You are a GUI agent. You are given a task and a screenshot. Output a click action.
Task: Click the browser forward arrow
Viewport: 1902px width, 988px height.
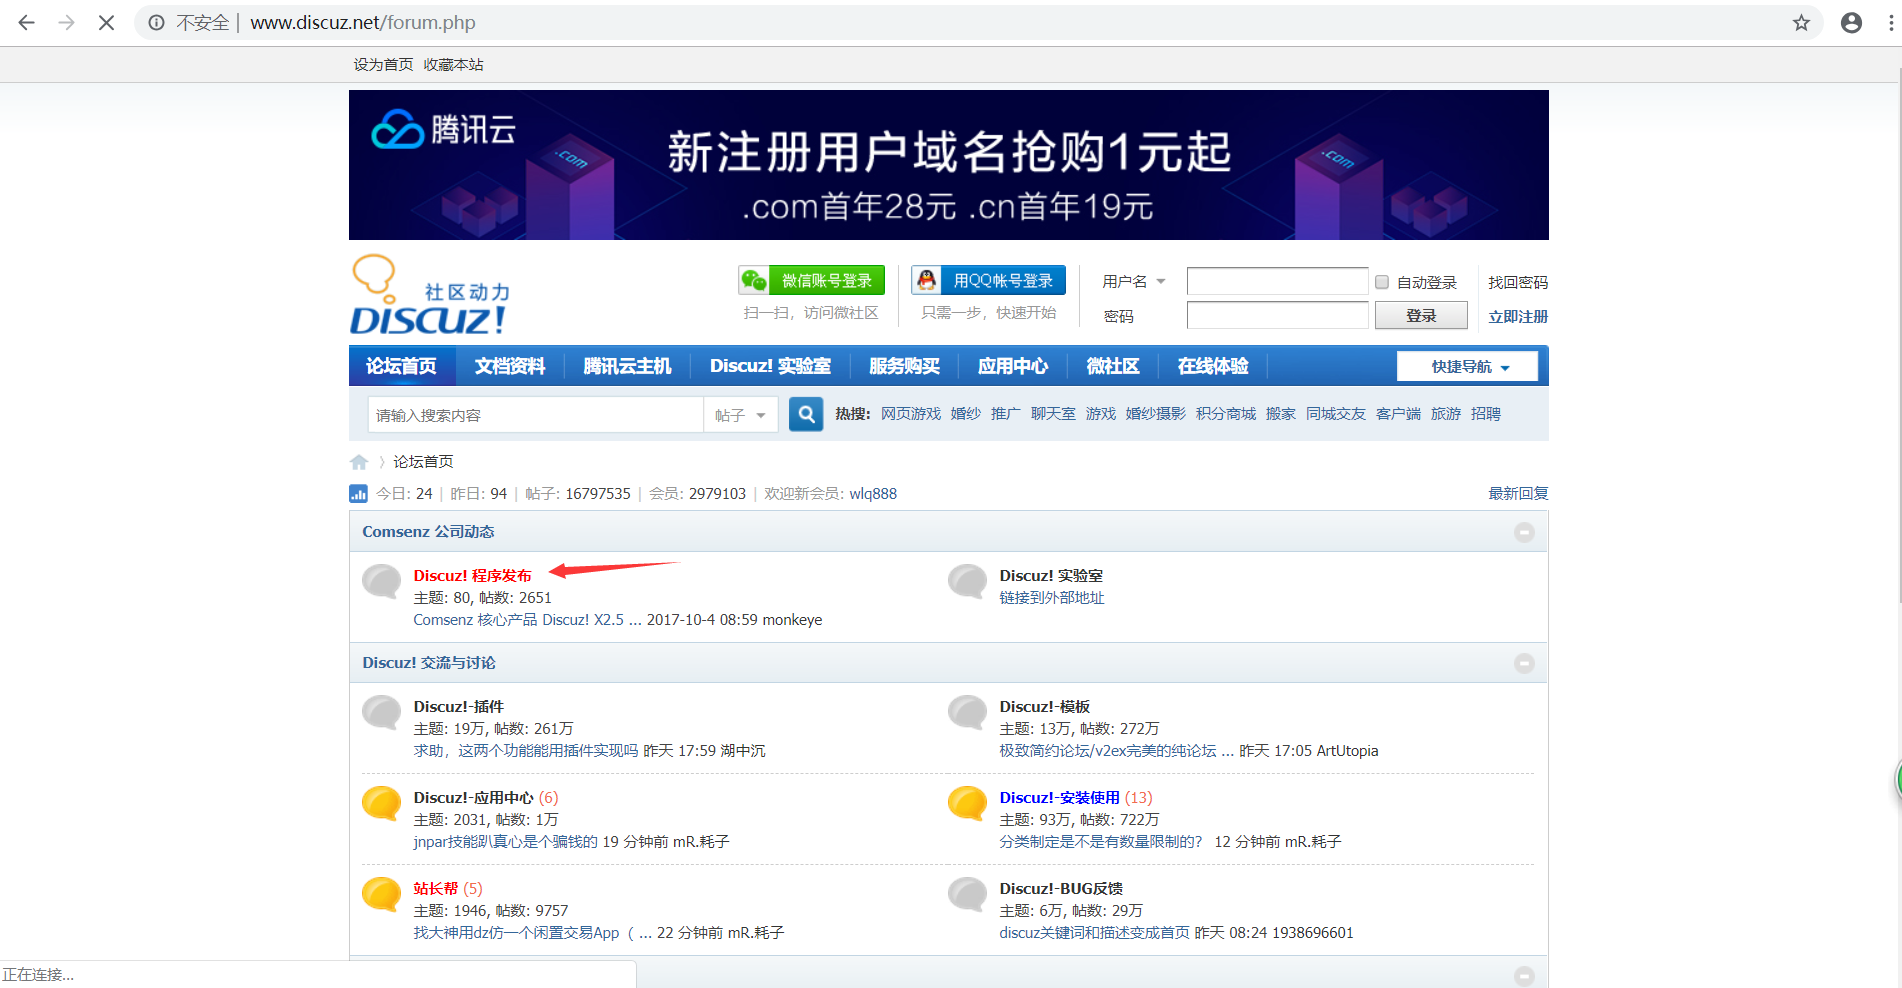(66, 22)
